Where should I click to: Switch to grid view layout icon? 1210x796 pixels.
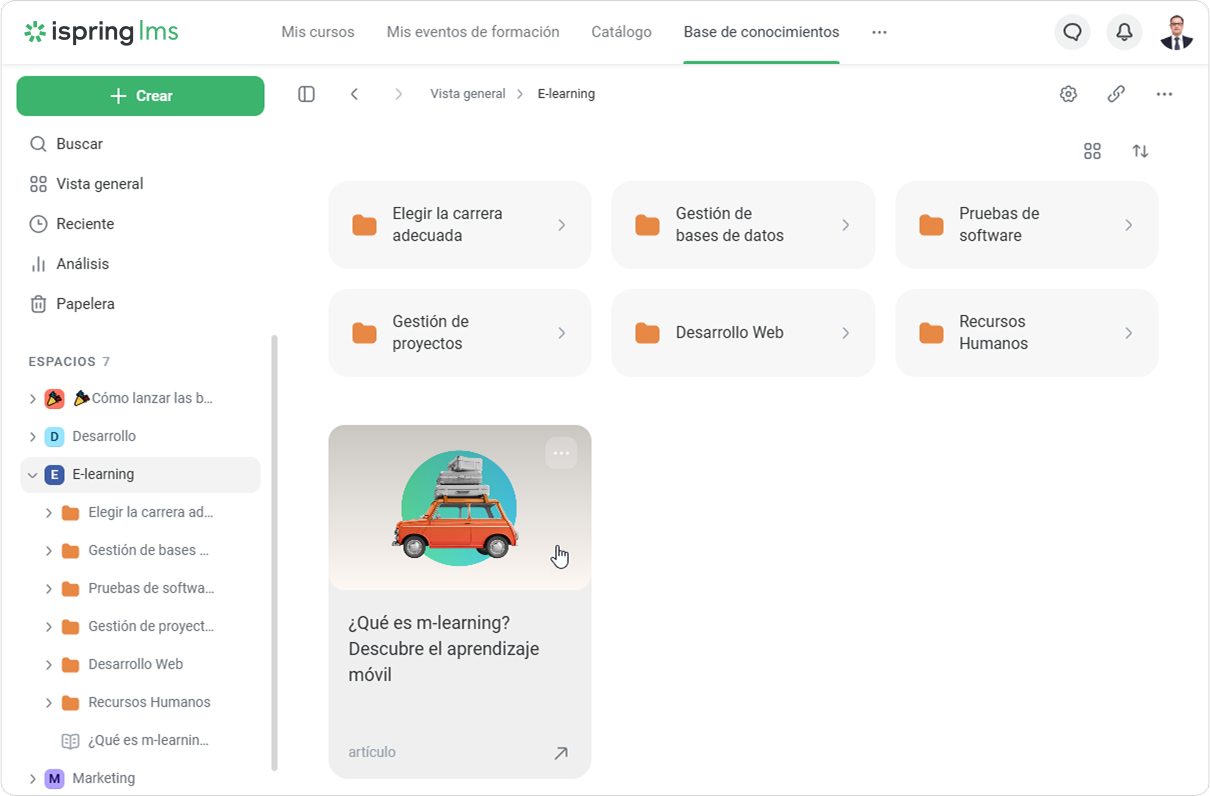(x=1092, y=151)
